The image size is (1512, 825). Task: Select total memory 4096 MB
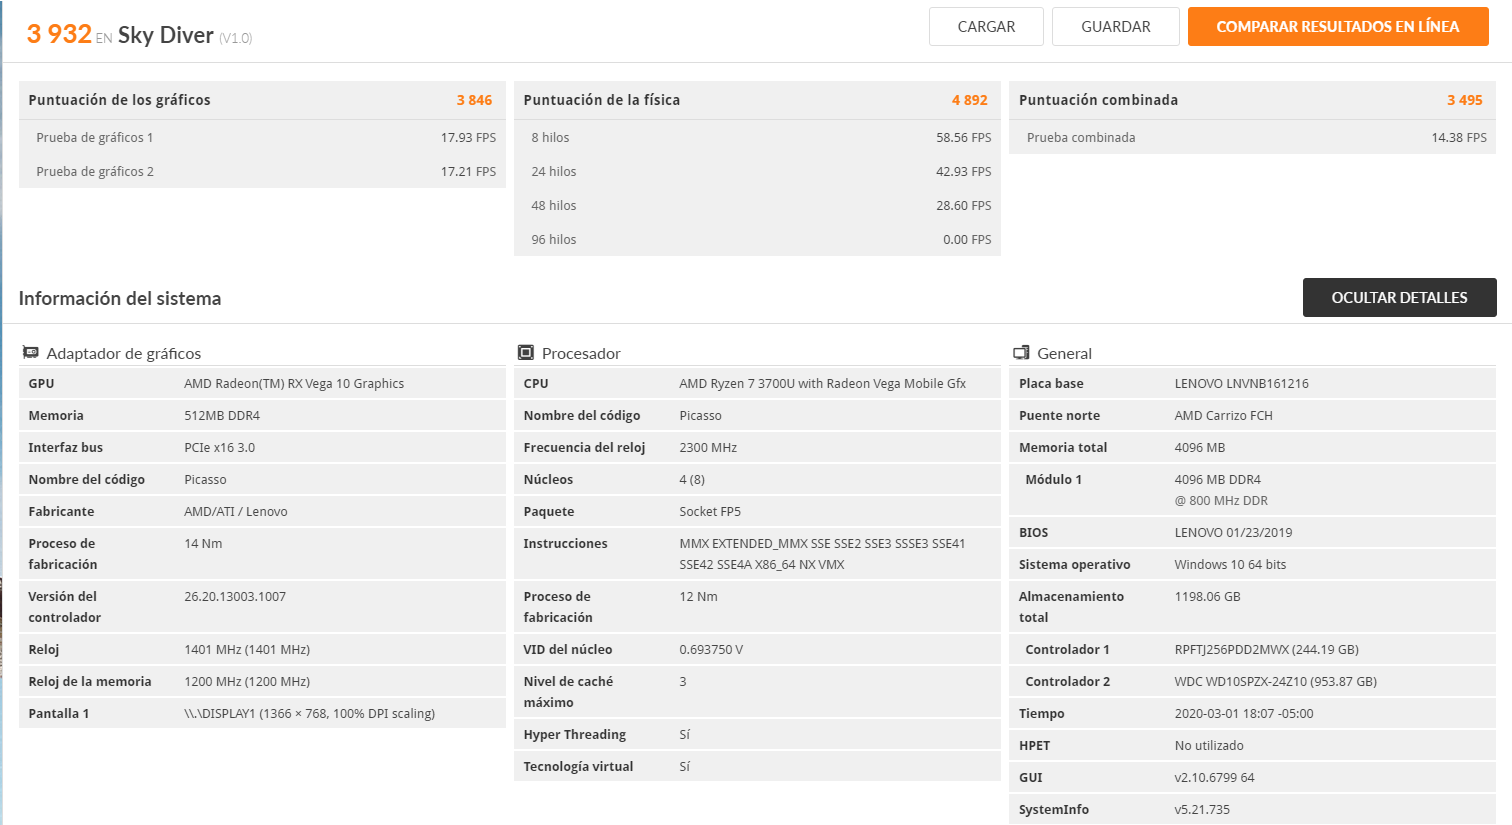coord(1199,448)
